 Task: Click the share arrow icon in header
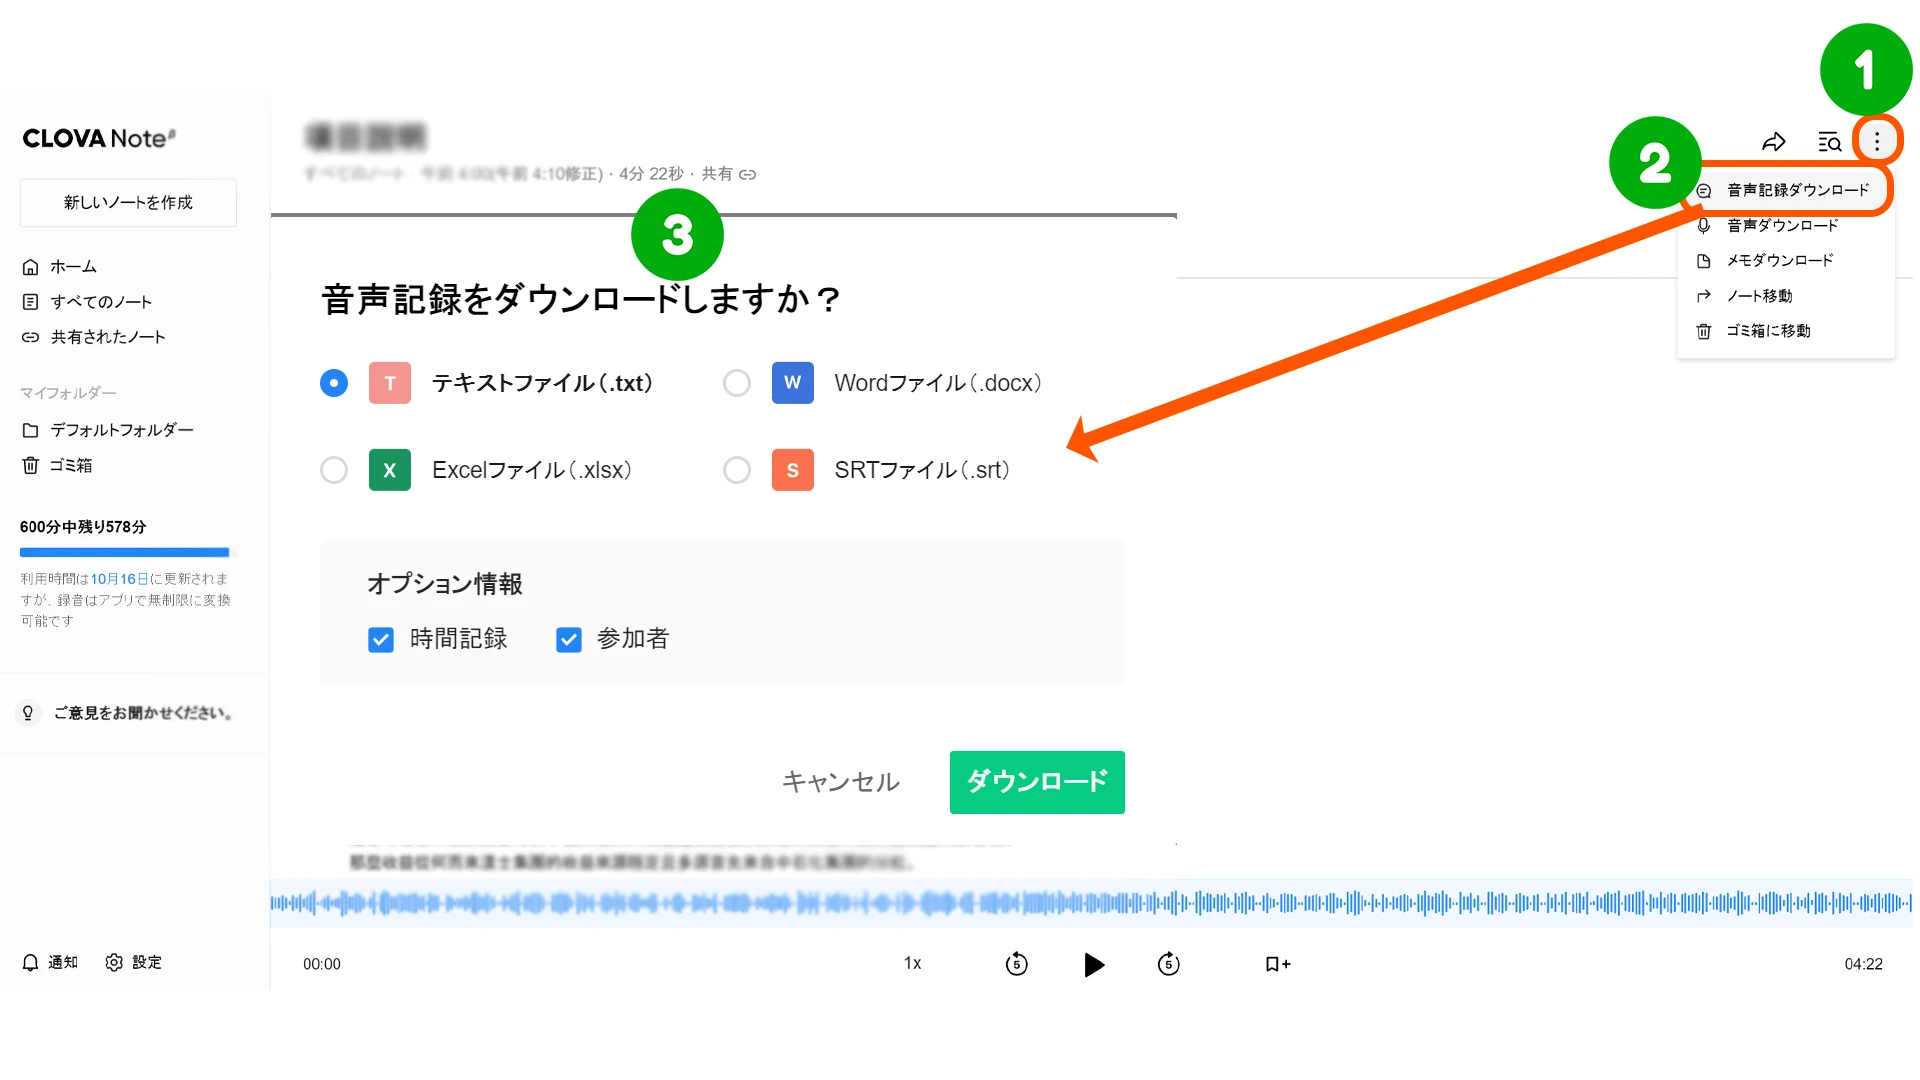[x=1773, y=142]
